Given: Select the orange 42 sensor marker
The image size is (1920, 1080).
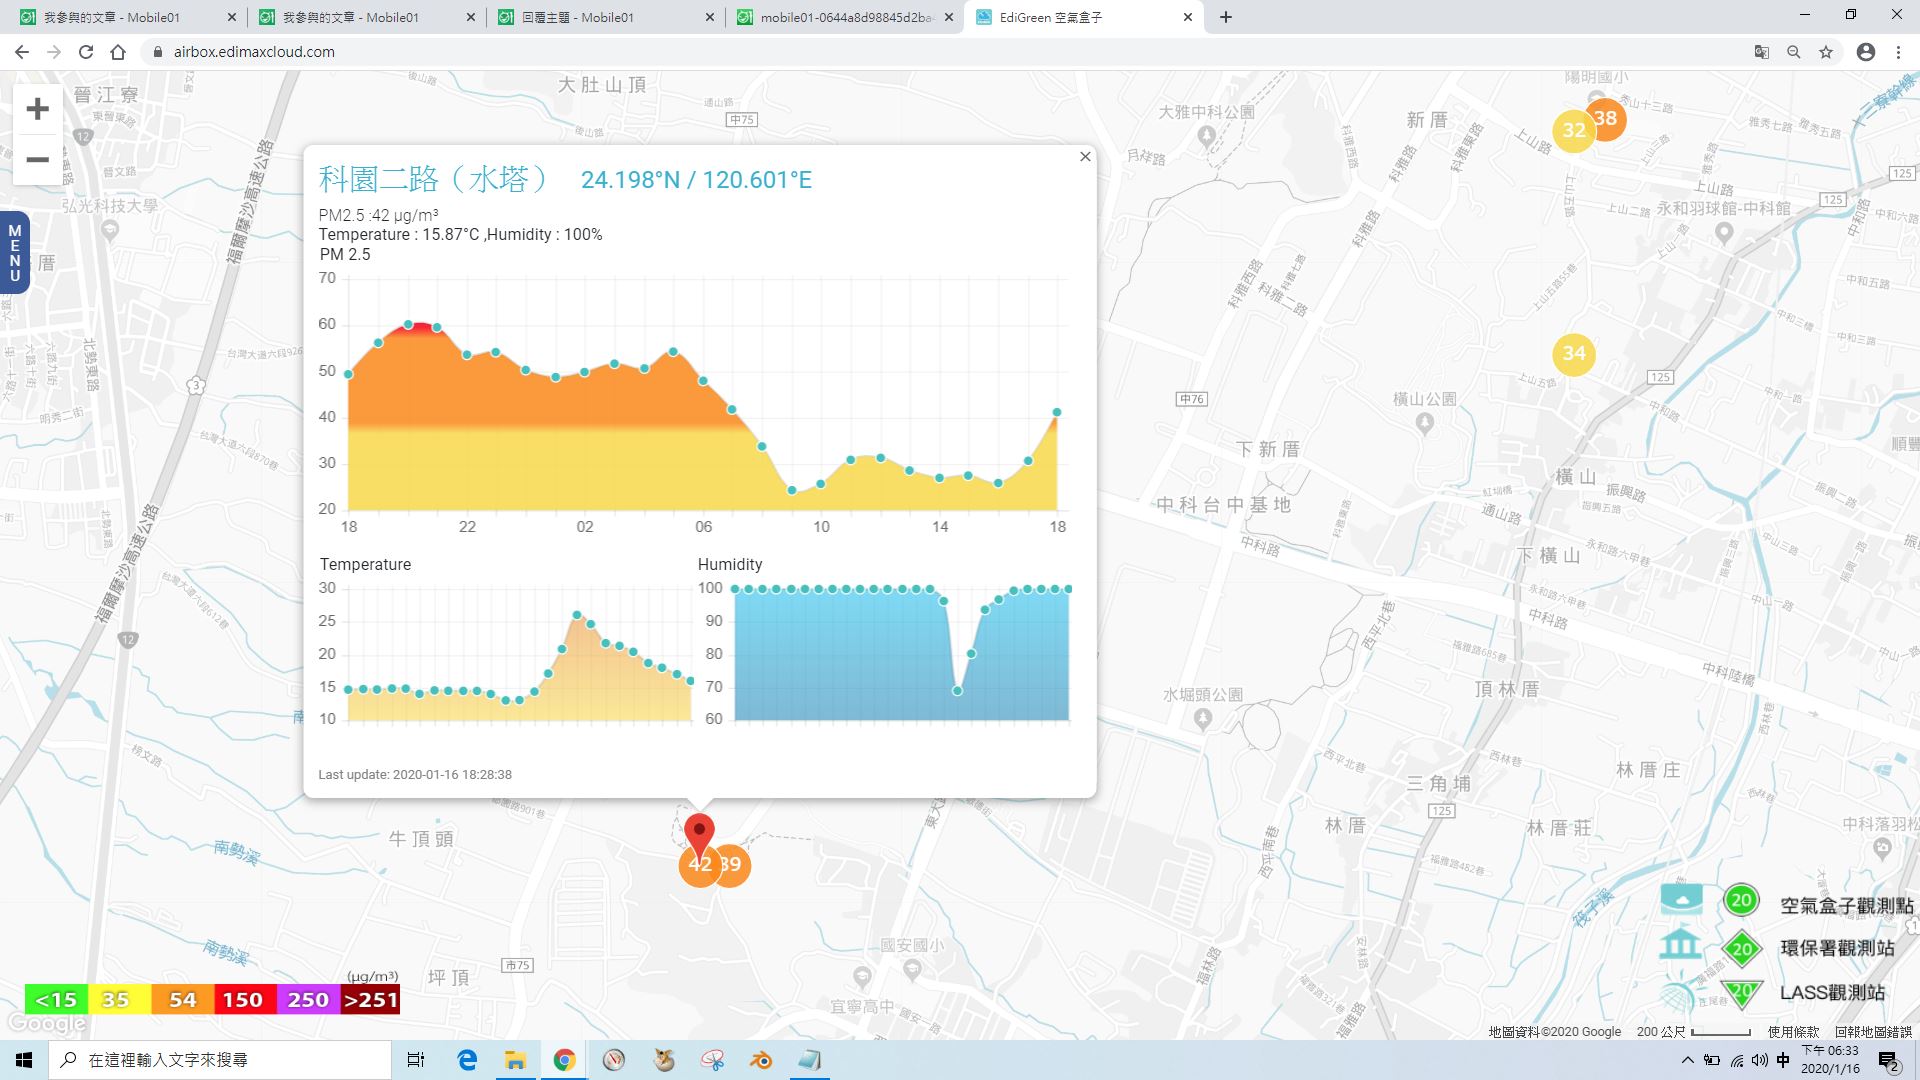Looking at the screenshot, I should pyautogui.click(x=699, y=865).
